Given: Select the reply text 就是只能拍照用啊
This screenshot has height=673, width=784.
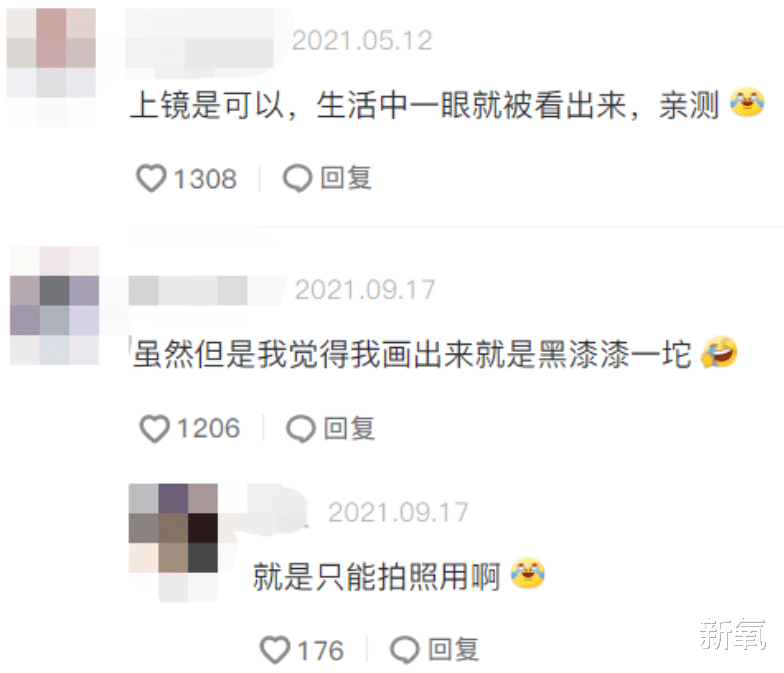Looking at the screenshot, I should 376,576.
